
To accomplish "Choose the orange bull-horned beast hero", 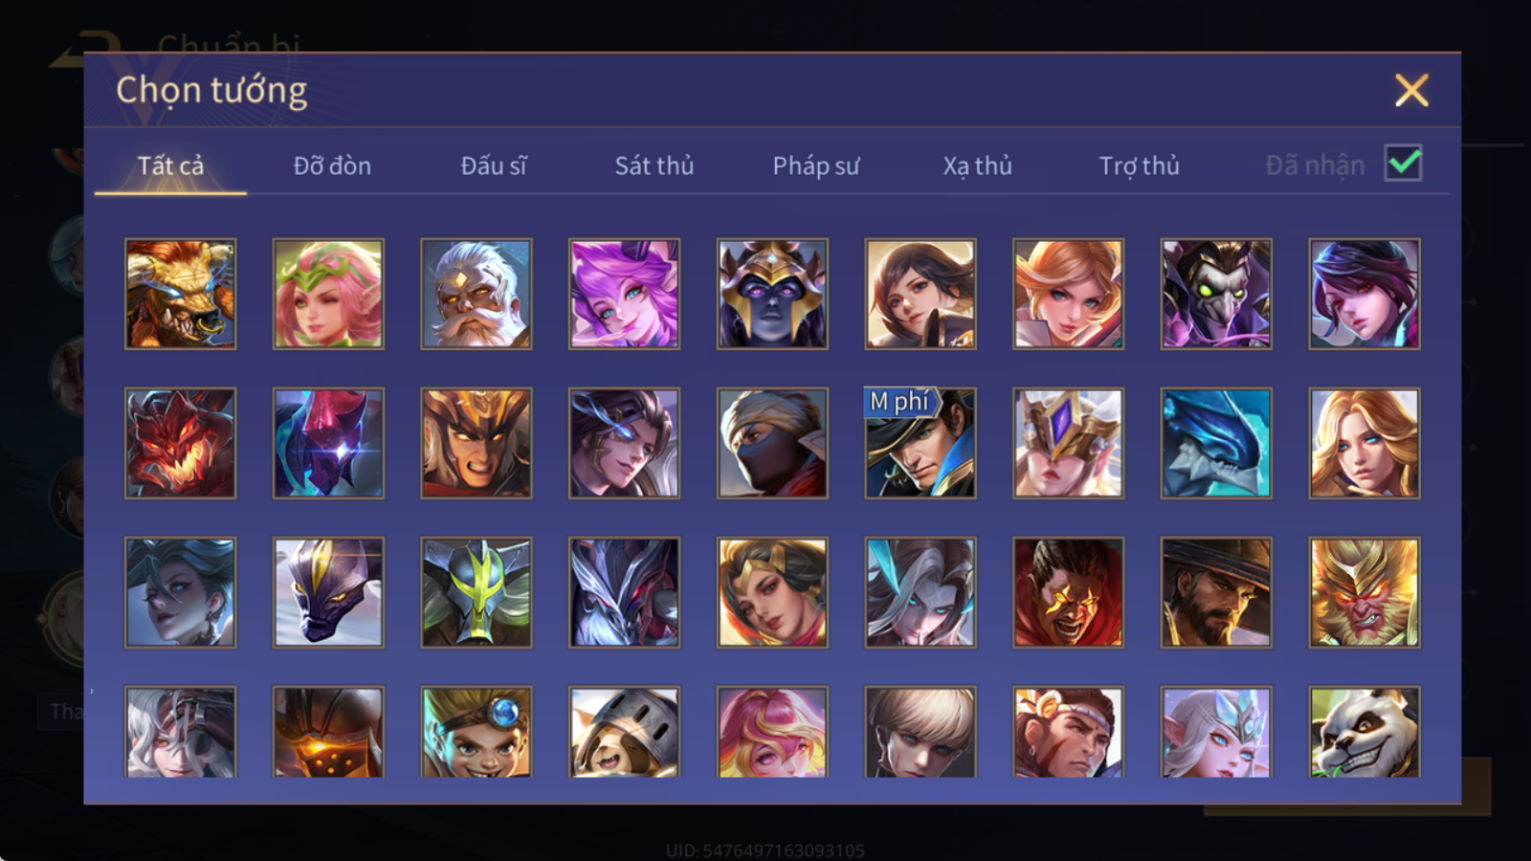I will [180, 294].
